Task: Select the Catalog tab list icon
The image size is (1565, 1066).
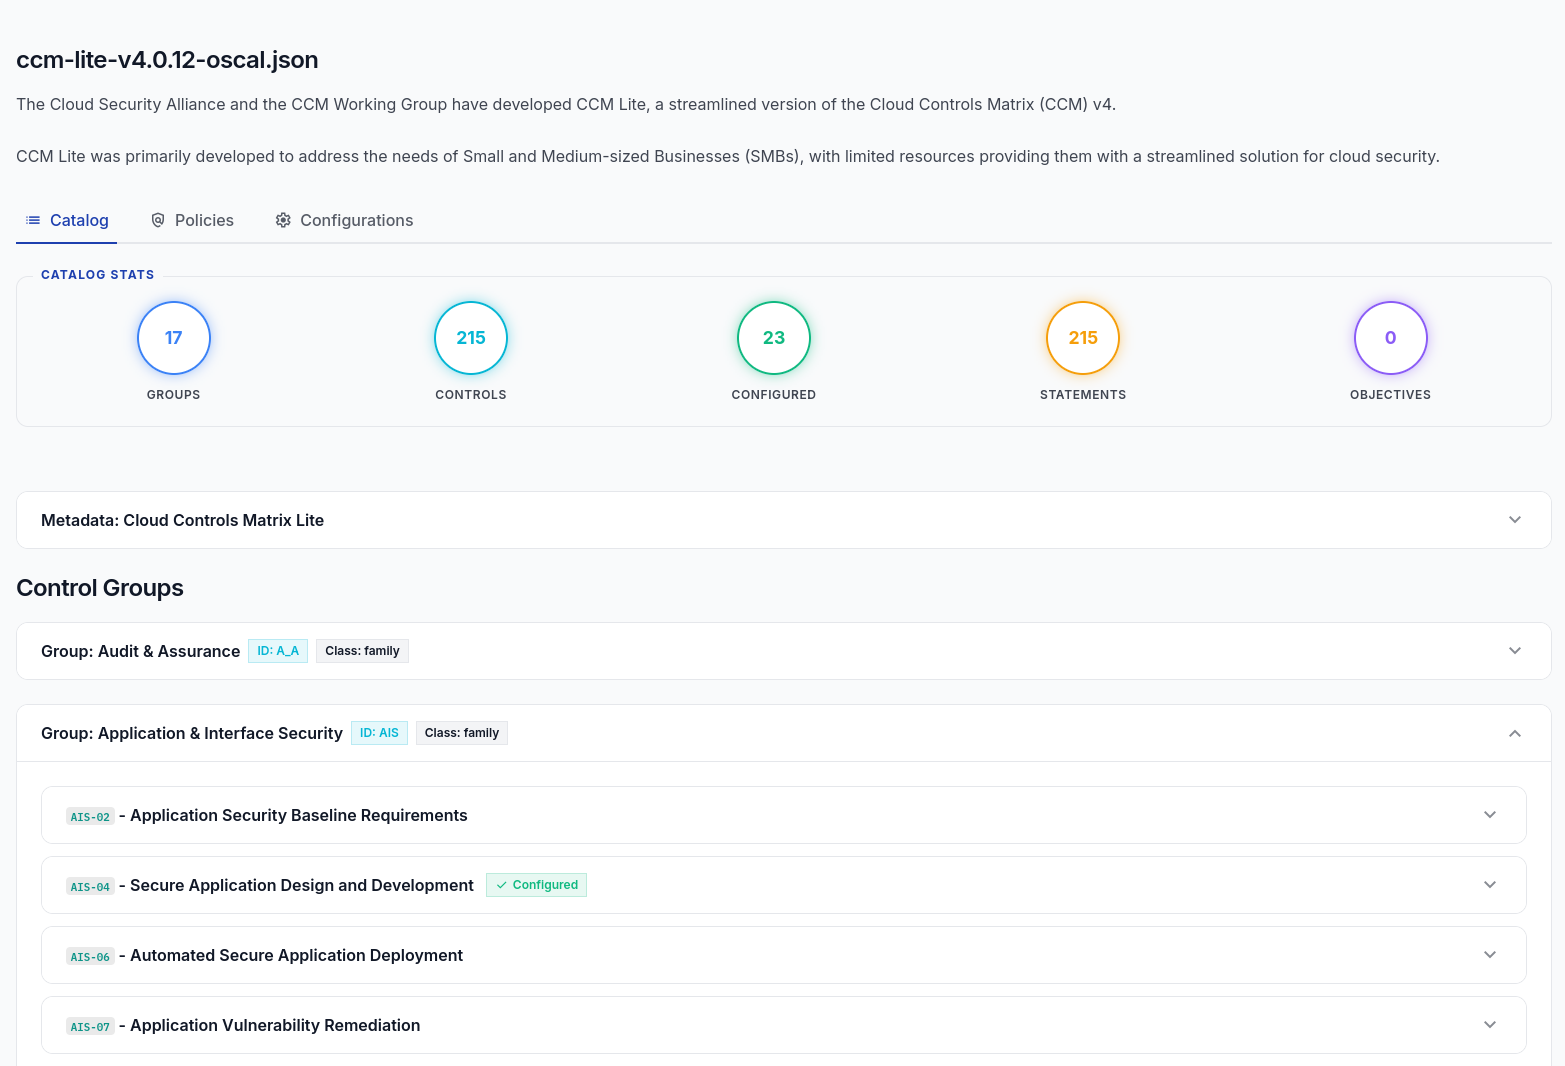Action: 33,219
